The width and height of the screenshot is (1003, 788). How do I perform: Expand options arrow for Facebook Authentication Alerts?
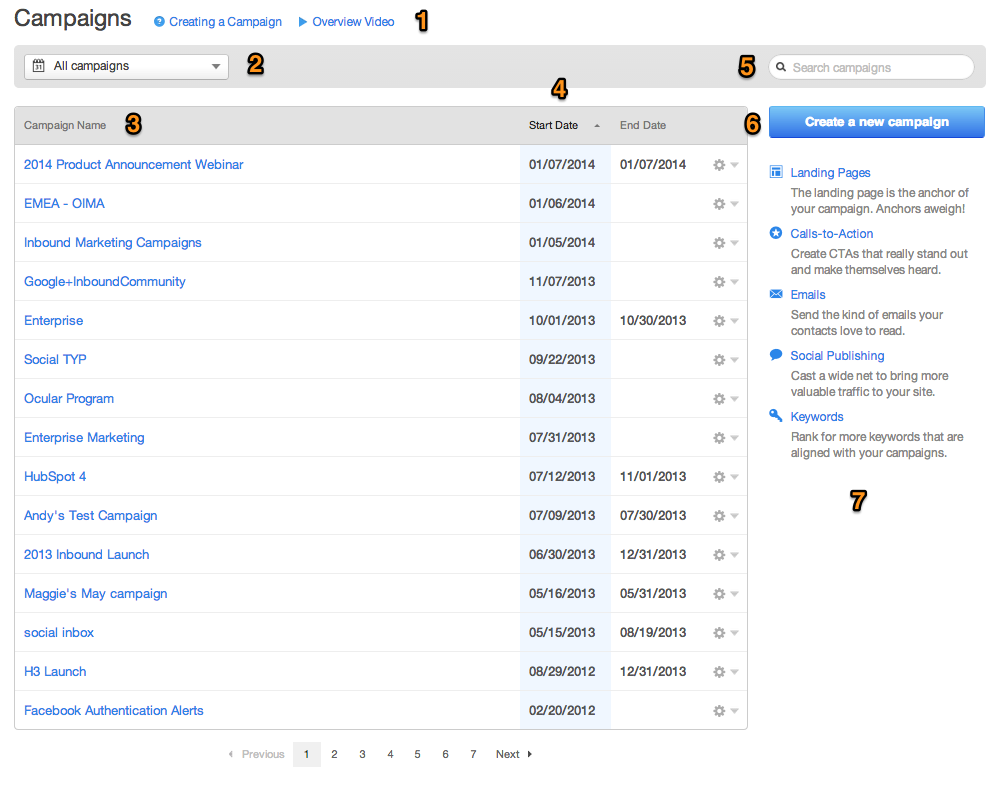point(735,711)
